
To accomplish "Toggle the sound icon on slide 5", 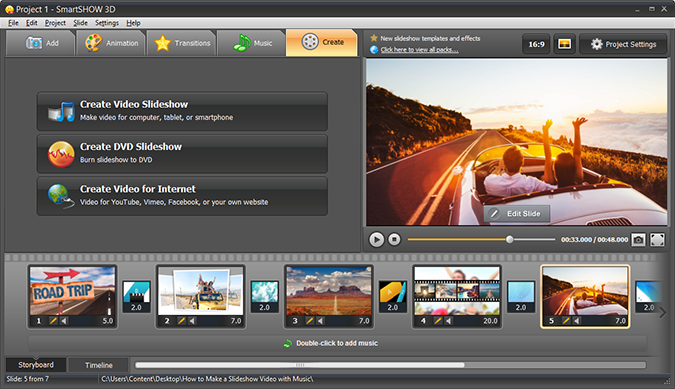I will tap(577, 321).
